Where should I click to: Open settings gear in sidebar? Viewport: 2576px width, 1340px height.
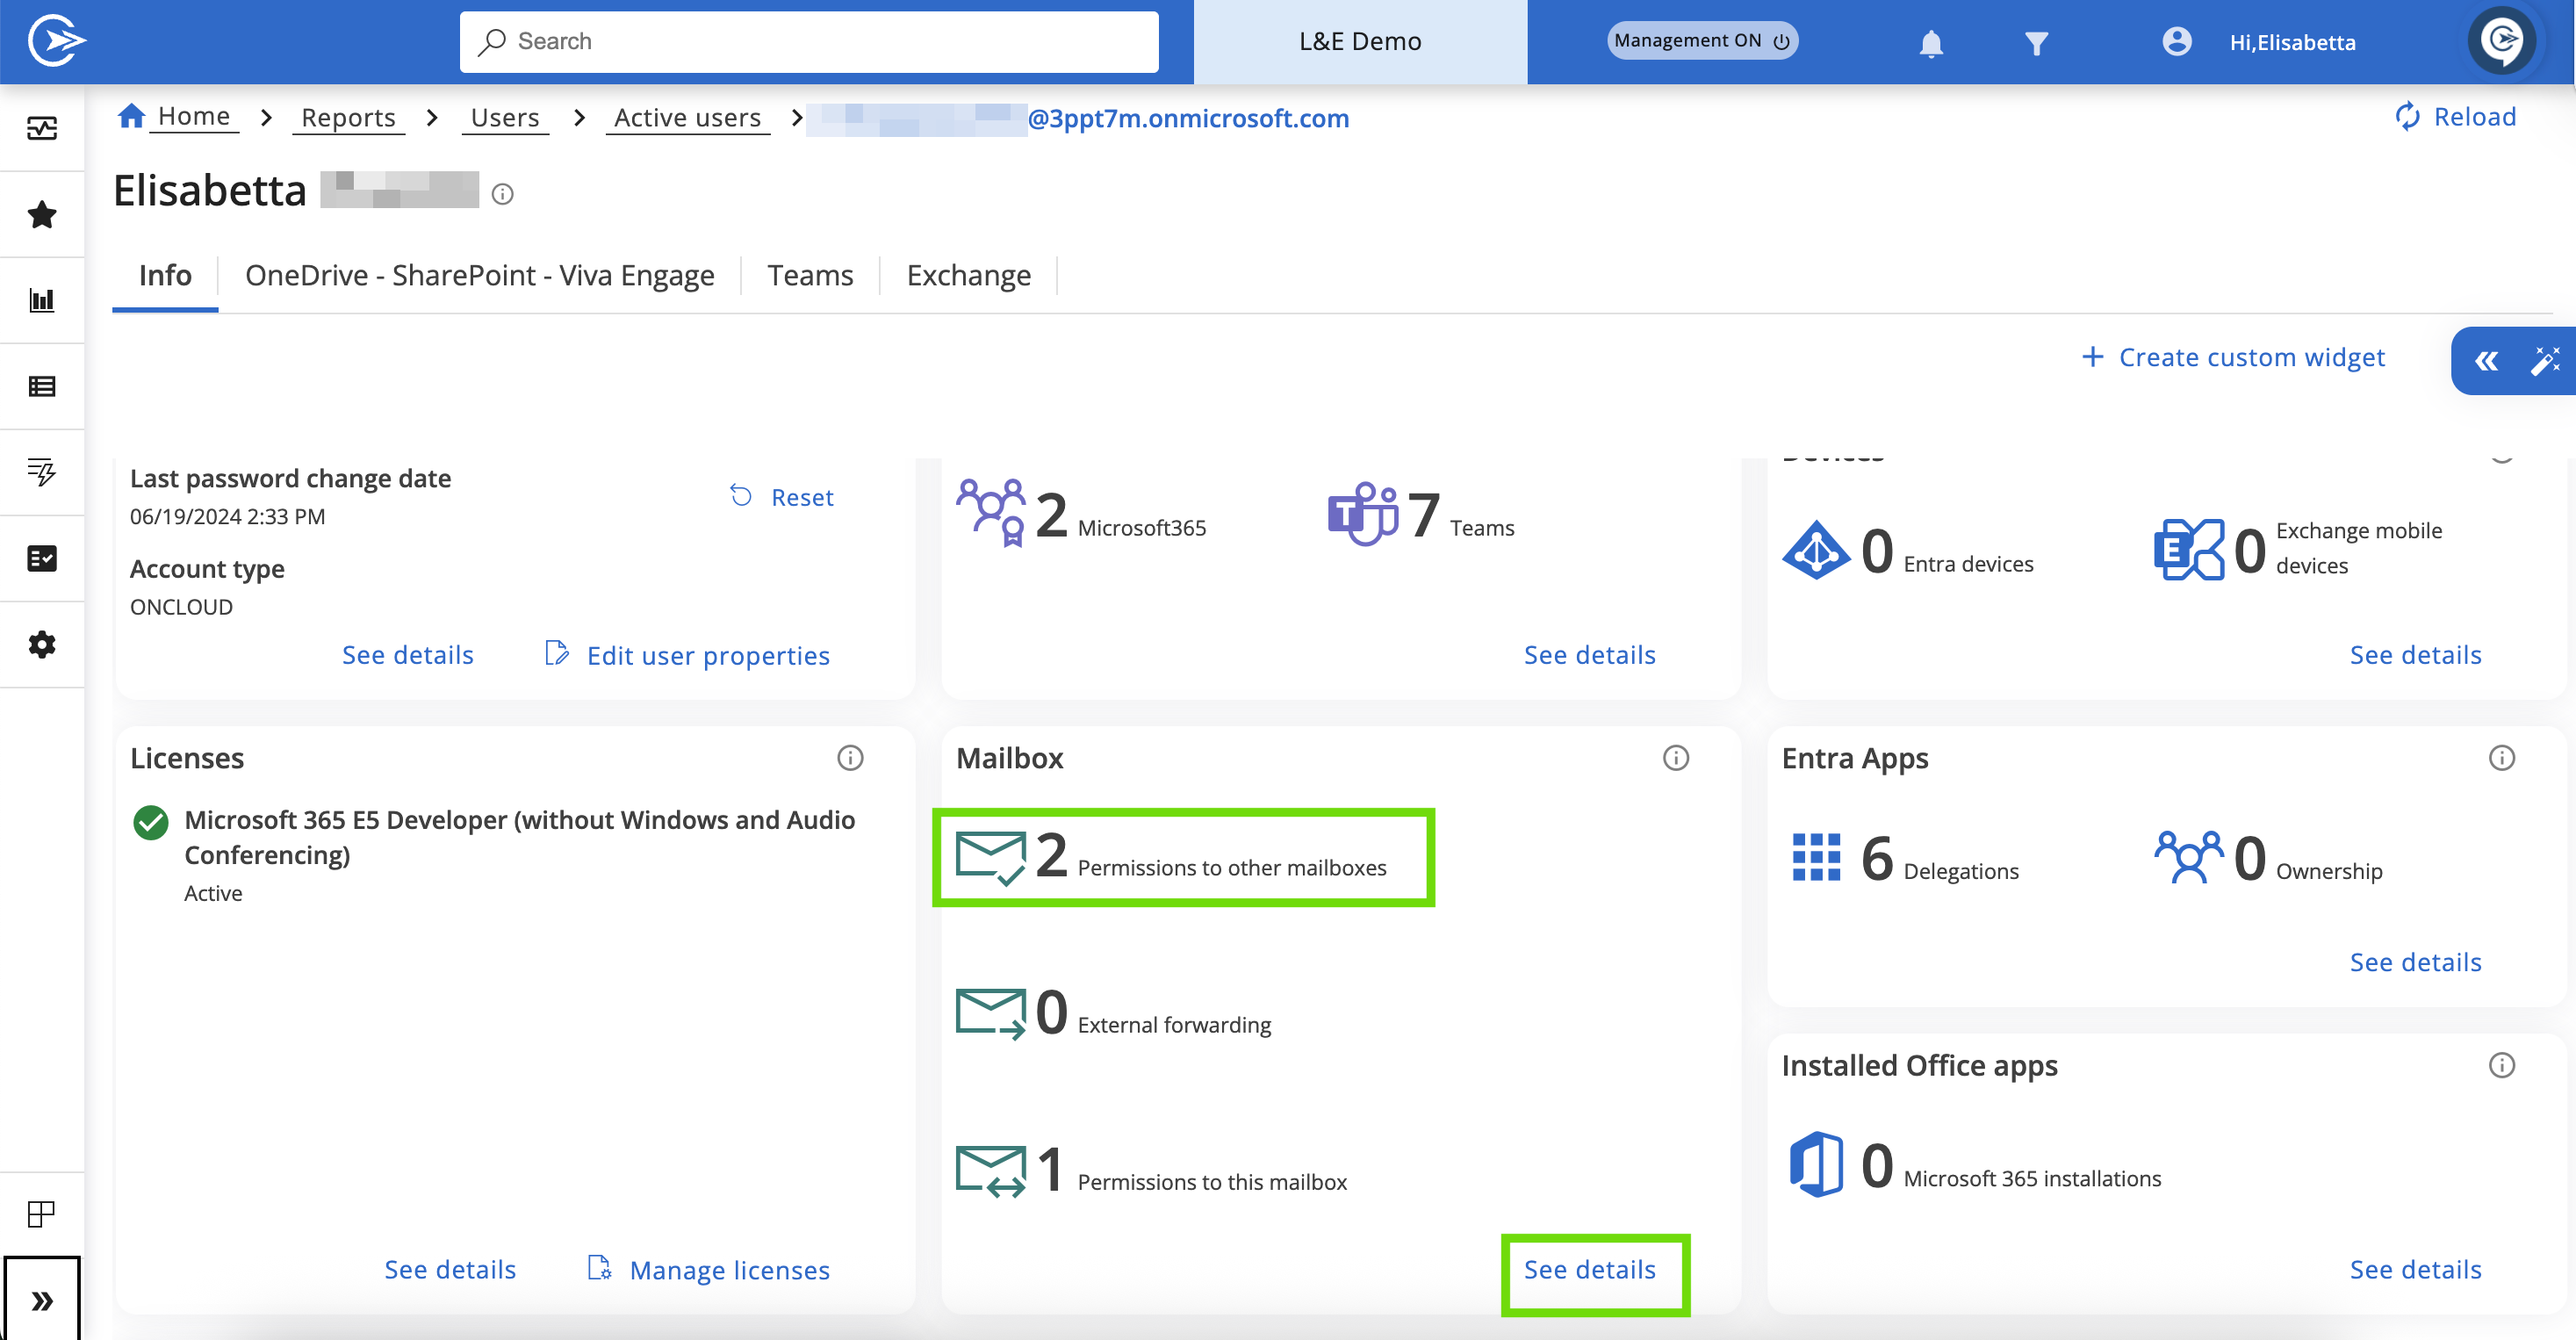click(x=42, y=644)
